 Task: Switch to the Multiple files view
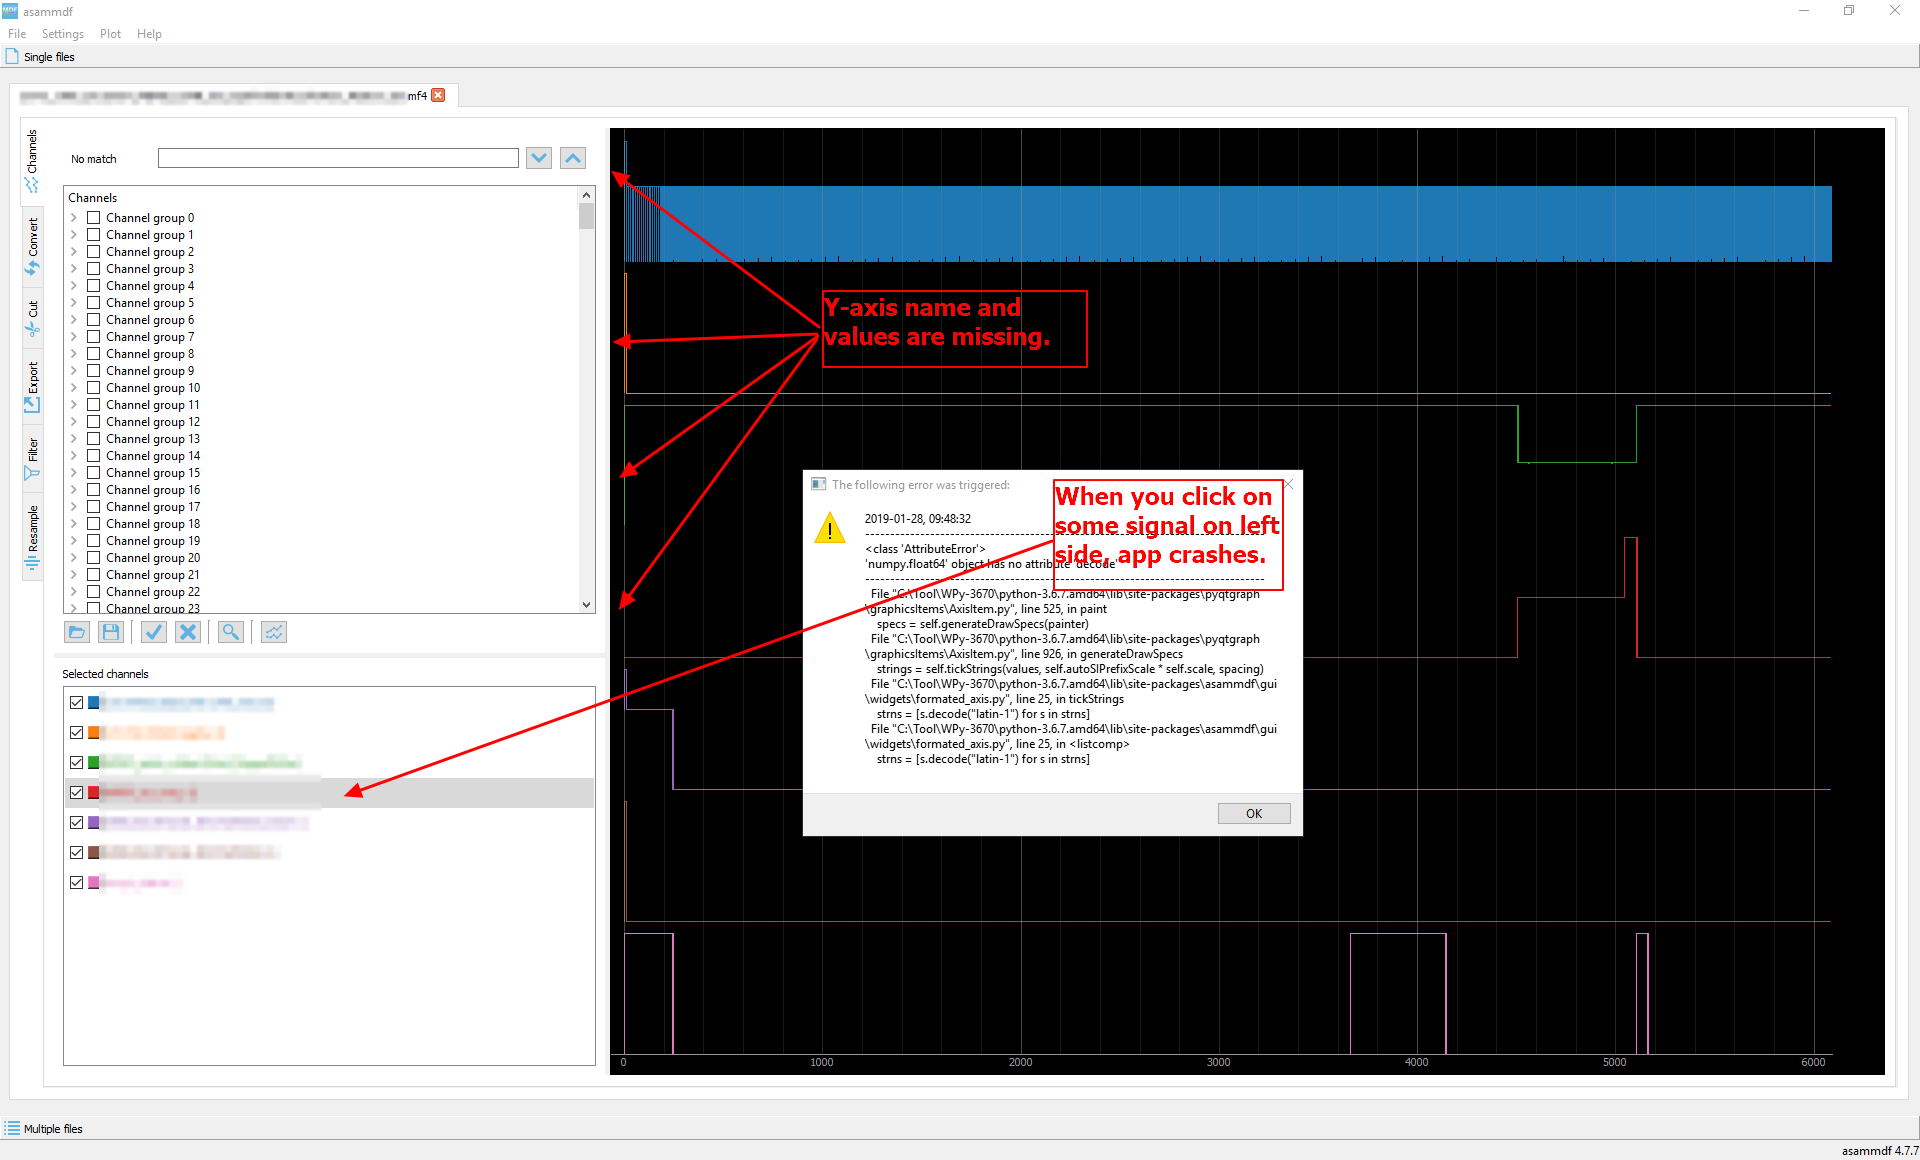point(50,1128)
